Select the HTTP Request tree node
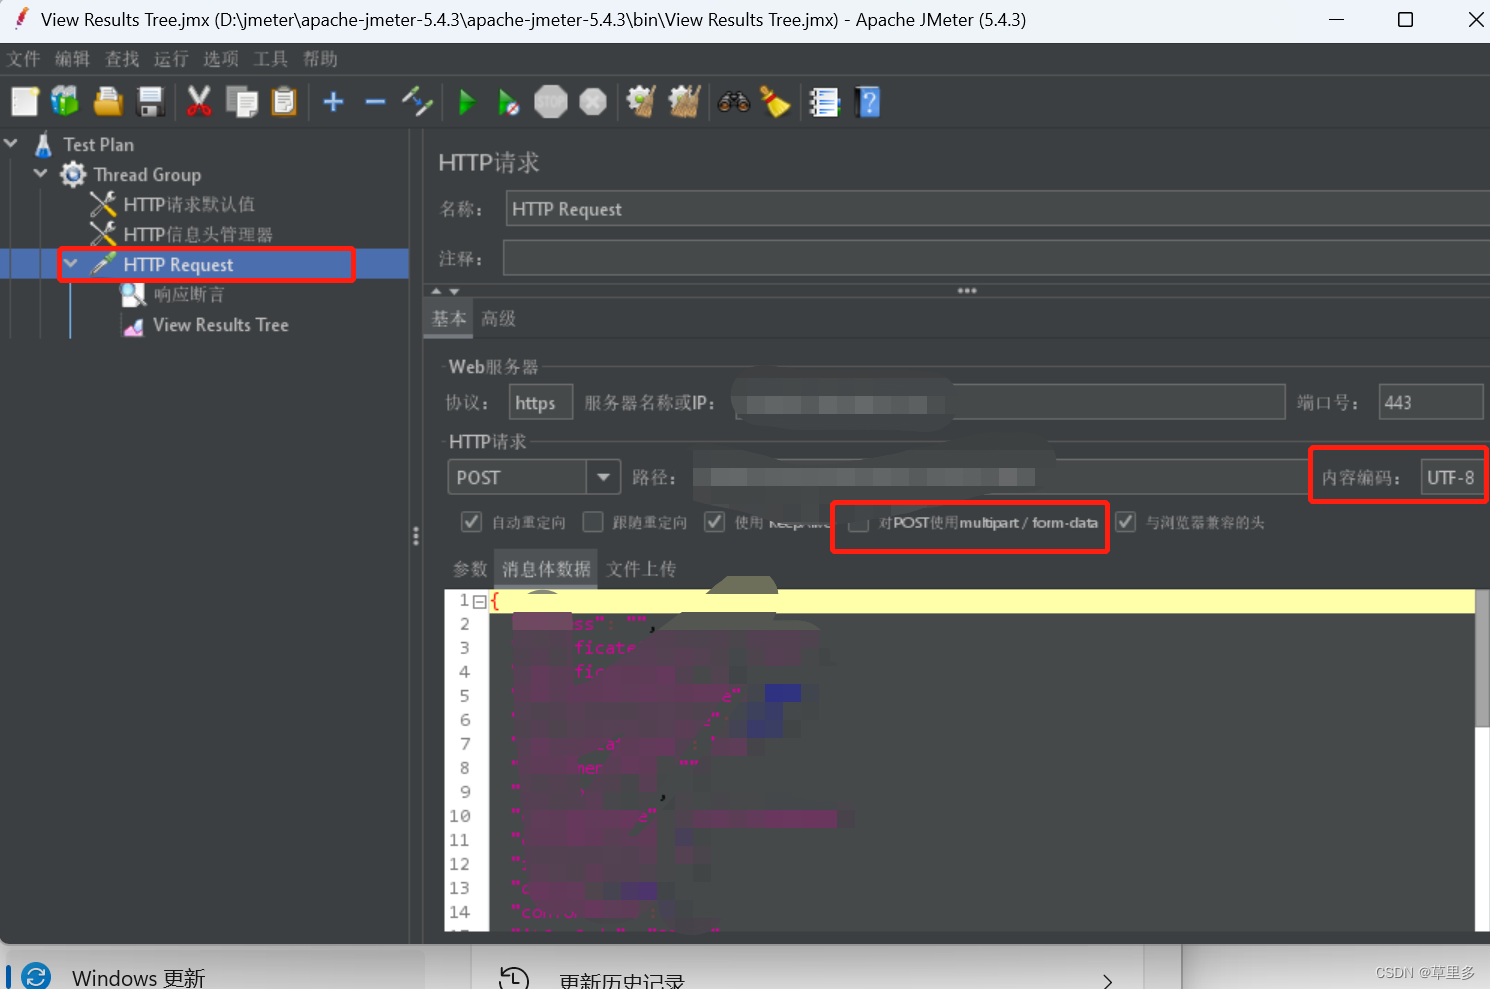This screenshot has height=989, width=1490. pos(178,264)
